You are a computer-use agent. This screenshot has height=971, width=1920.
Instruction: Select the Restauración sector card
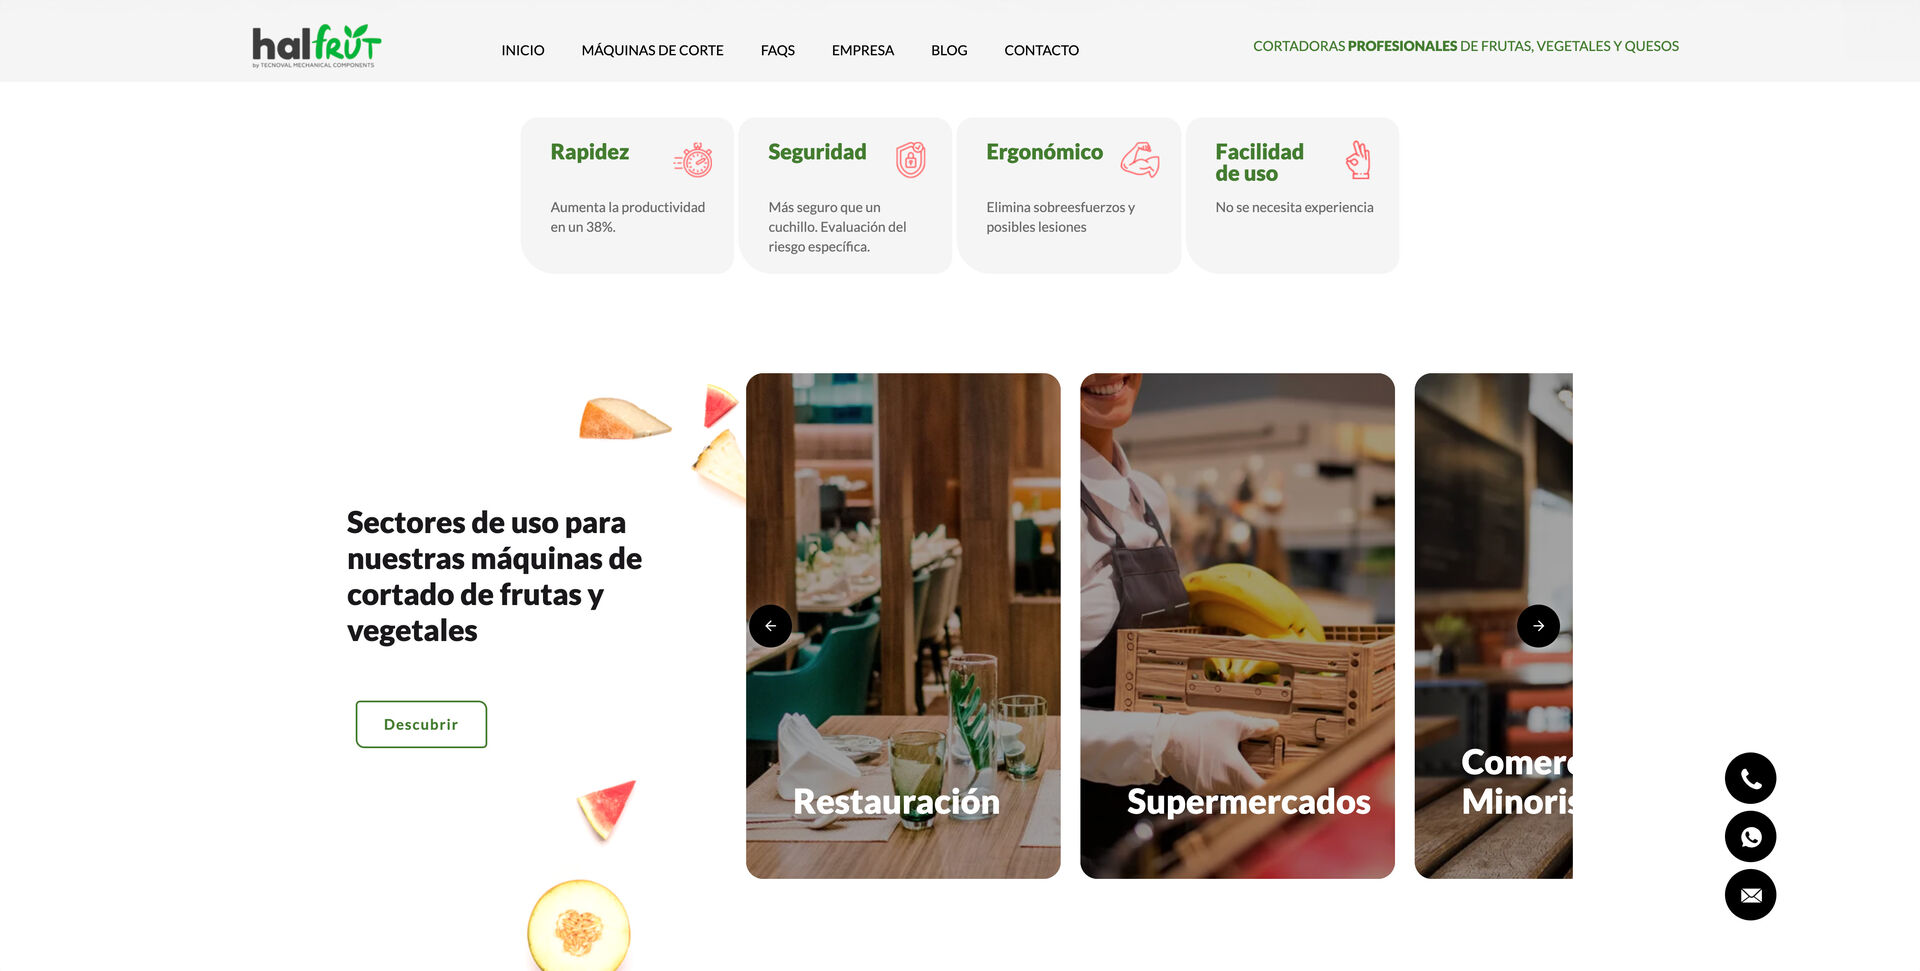click(903, 626)
